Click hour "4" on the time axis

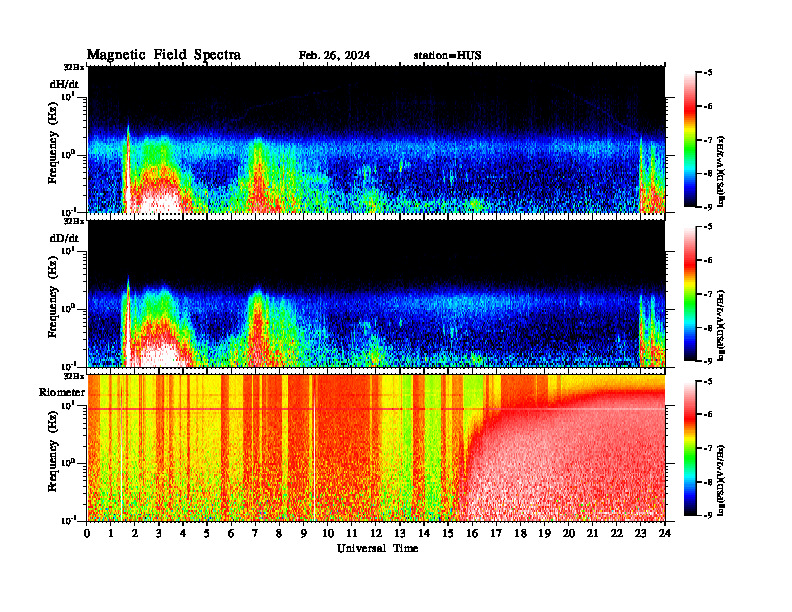(x=183, y=534)
